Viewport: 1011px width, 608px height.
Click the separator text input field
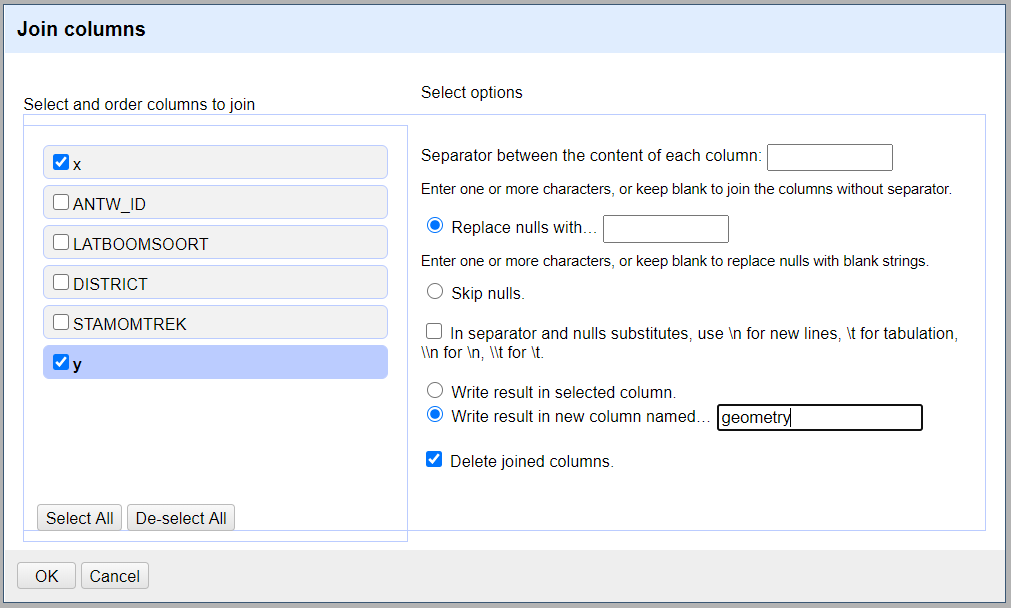coord(829,157)
